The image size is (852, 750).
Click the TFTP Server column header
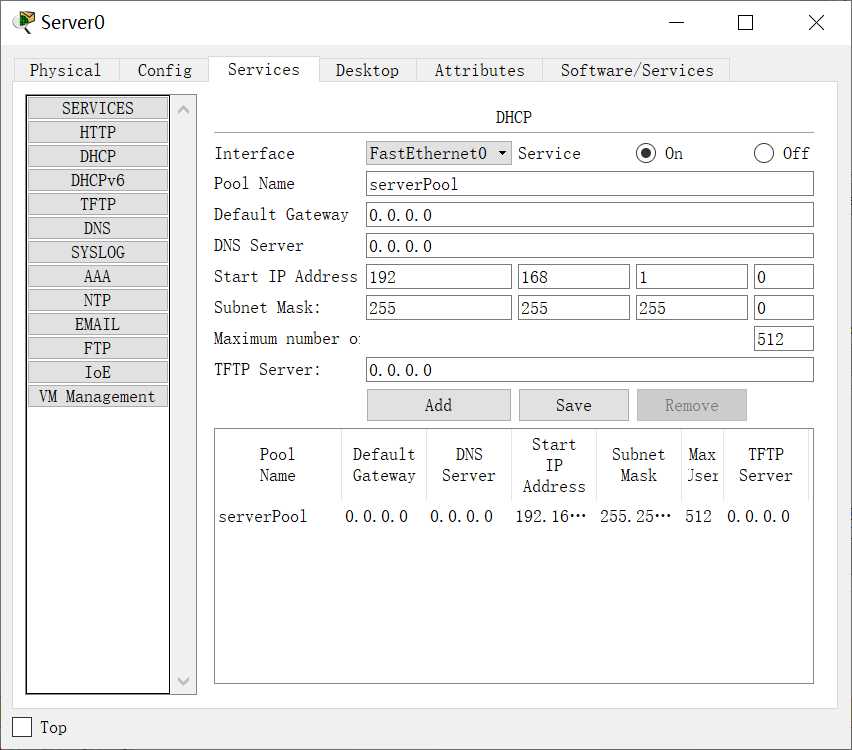tap(766, 465)
